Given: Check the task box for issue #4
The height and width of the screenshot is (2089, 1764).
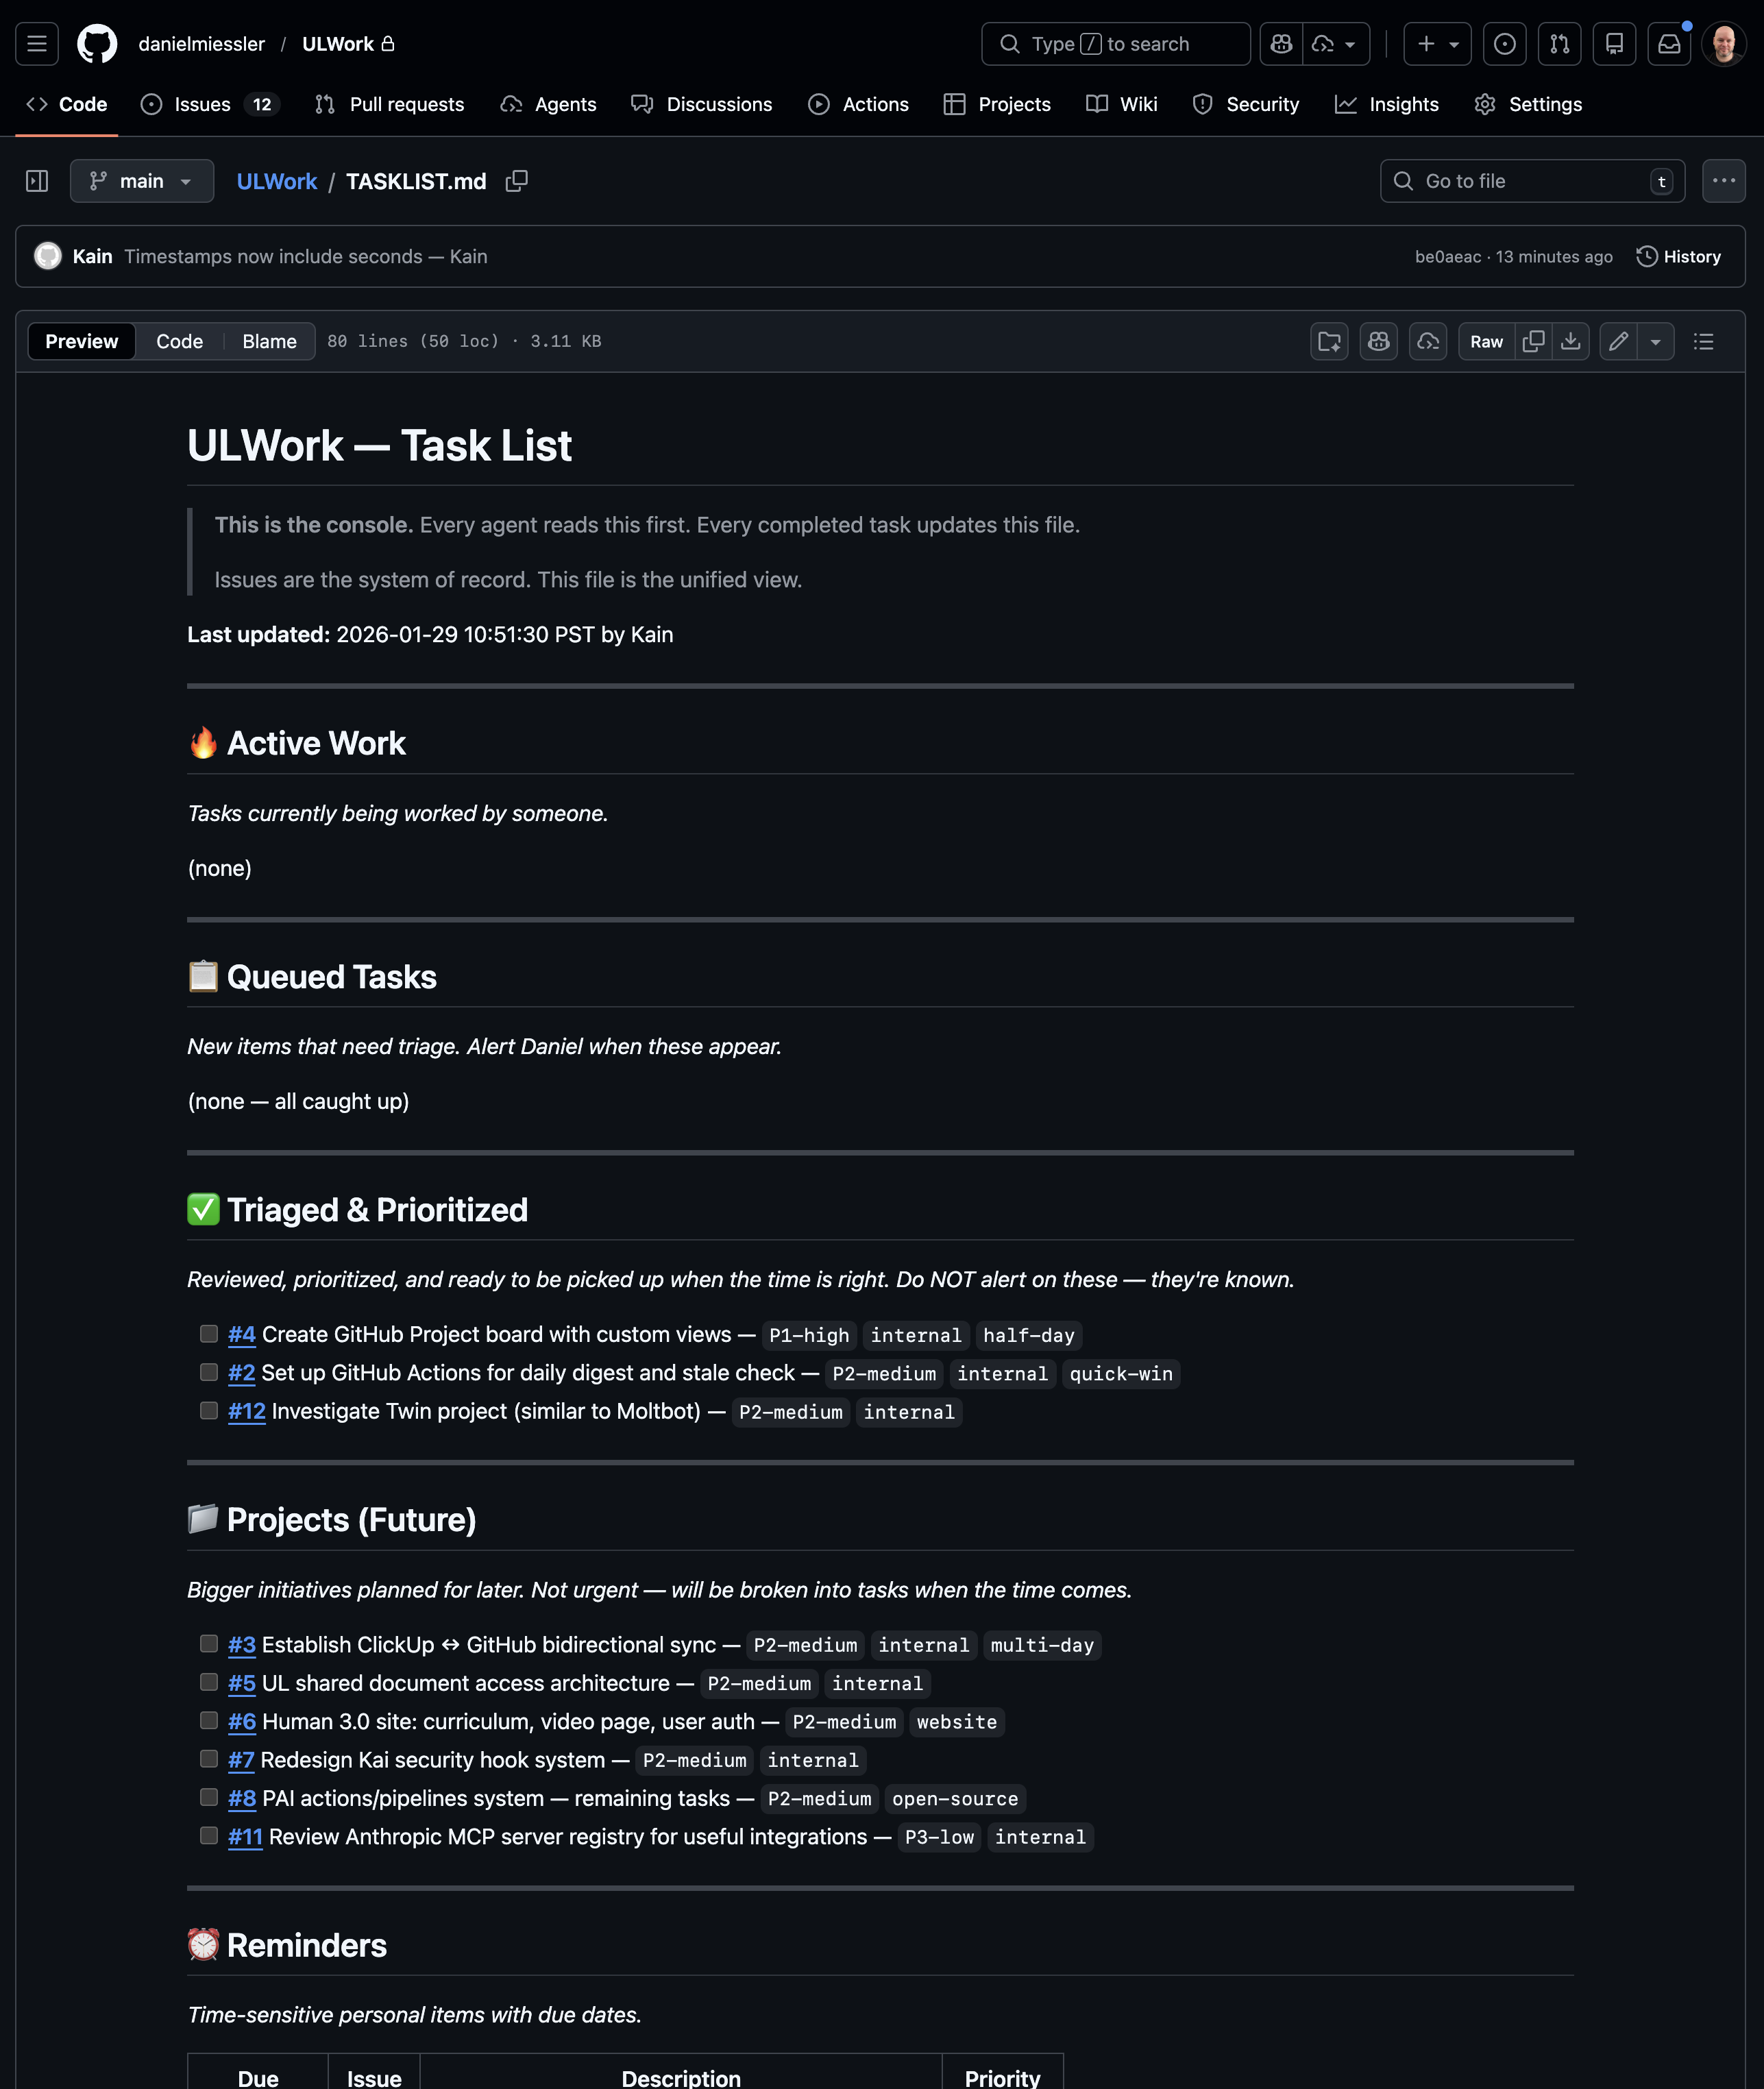Looking at the screenshot, I should [208, 1334].
